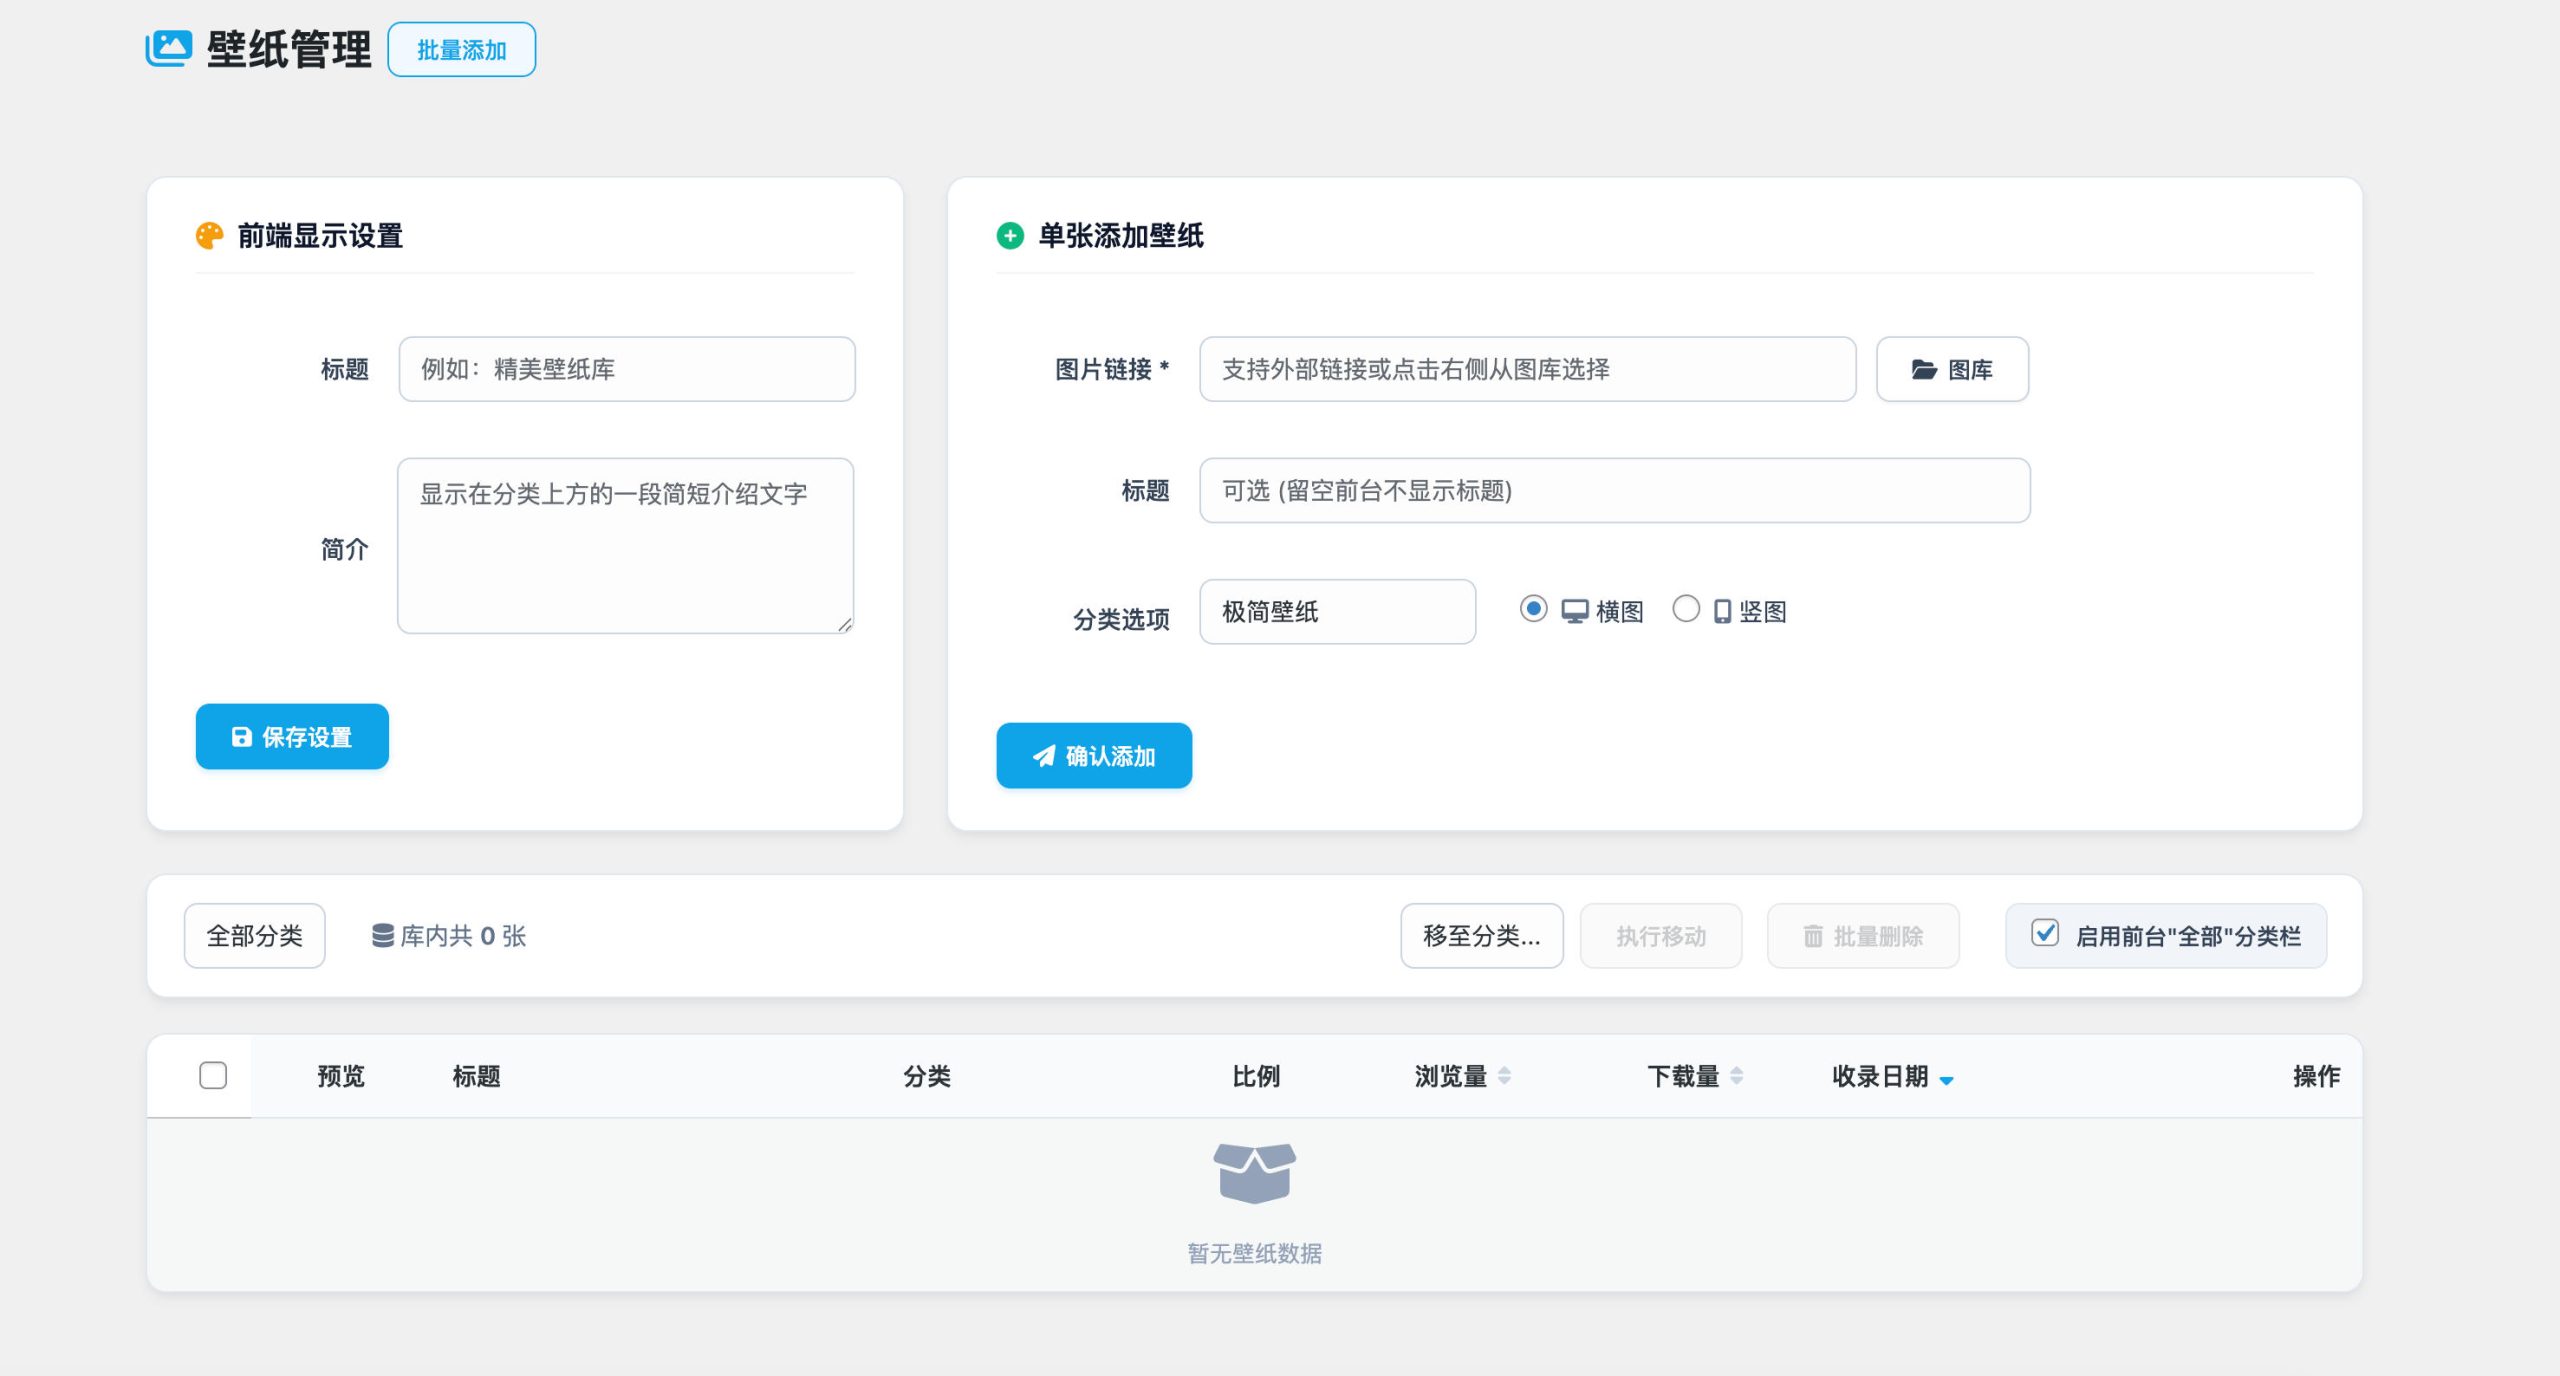This screenshot has width=2560, height=1376.
Task: Click the orange palette icon beside 前端显示设置
Action: (209, 236)
